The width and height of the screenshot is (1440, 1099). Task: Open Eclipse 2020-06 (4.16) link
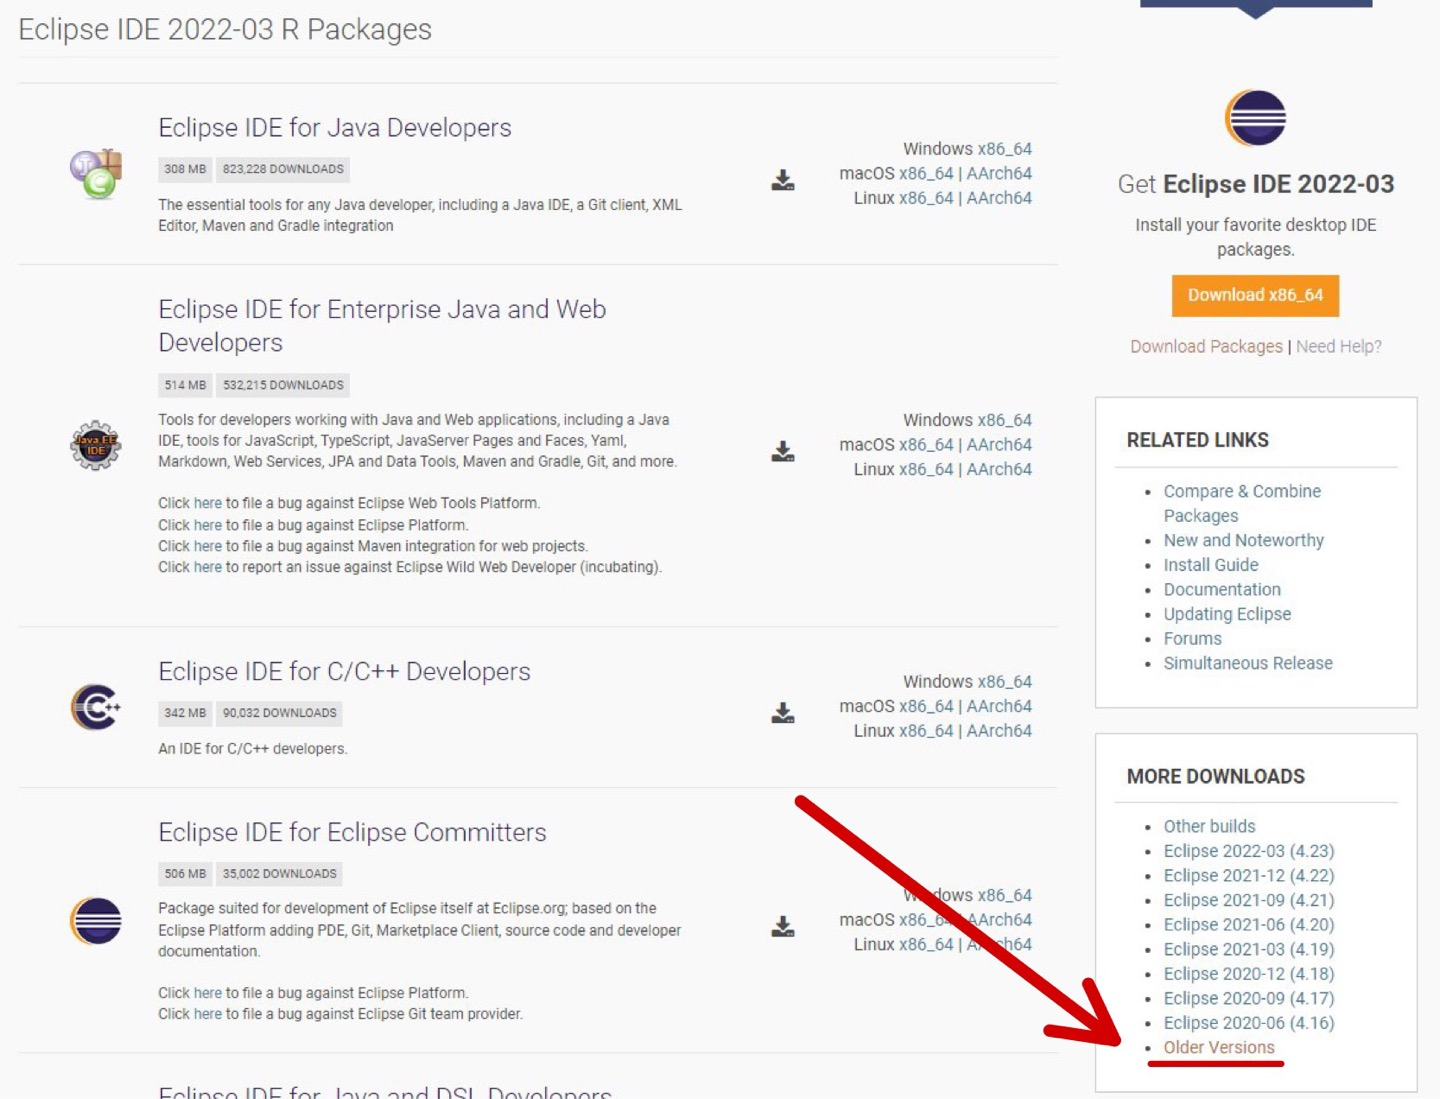click(x=1249, y=1022)
